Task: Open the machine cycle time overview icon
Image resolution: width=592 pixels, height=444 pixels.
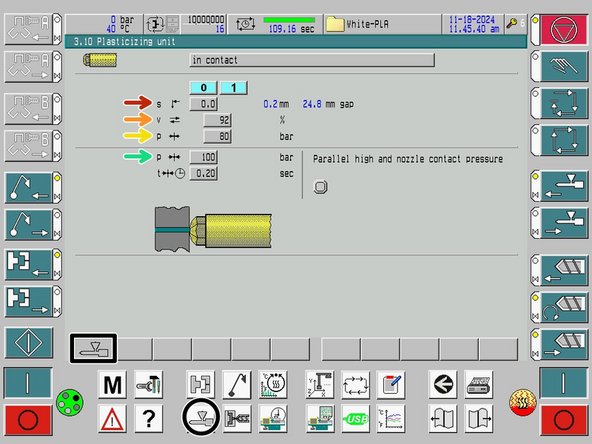Action: tap(273, 419)
